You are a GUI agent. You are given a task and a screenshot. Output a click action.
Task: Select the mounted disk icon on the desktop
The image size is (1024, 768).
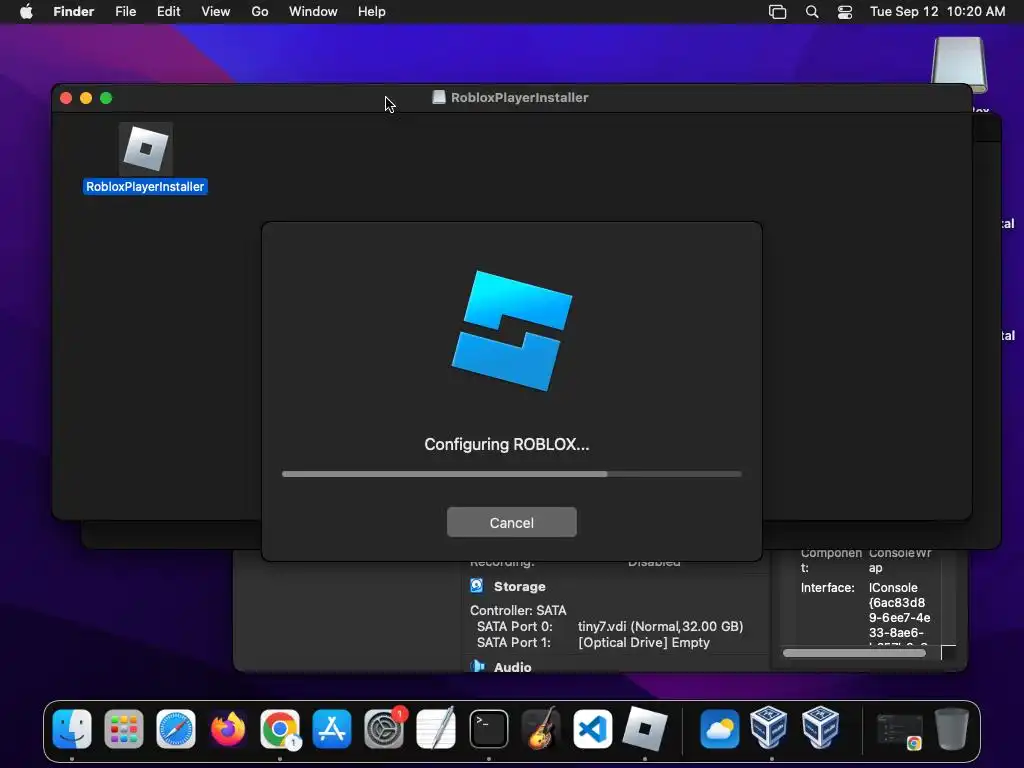959,63
